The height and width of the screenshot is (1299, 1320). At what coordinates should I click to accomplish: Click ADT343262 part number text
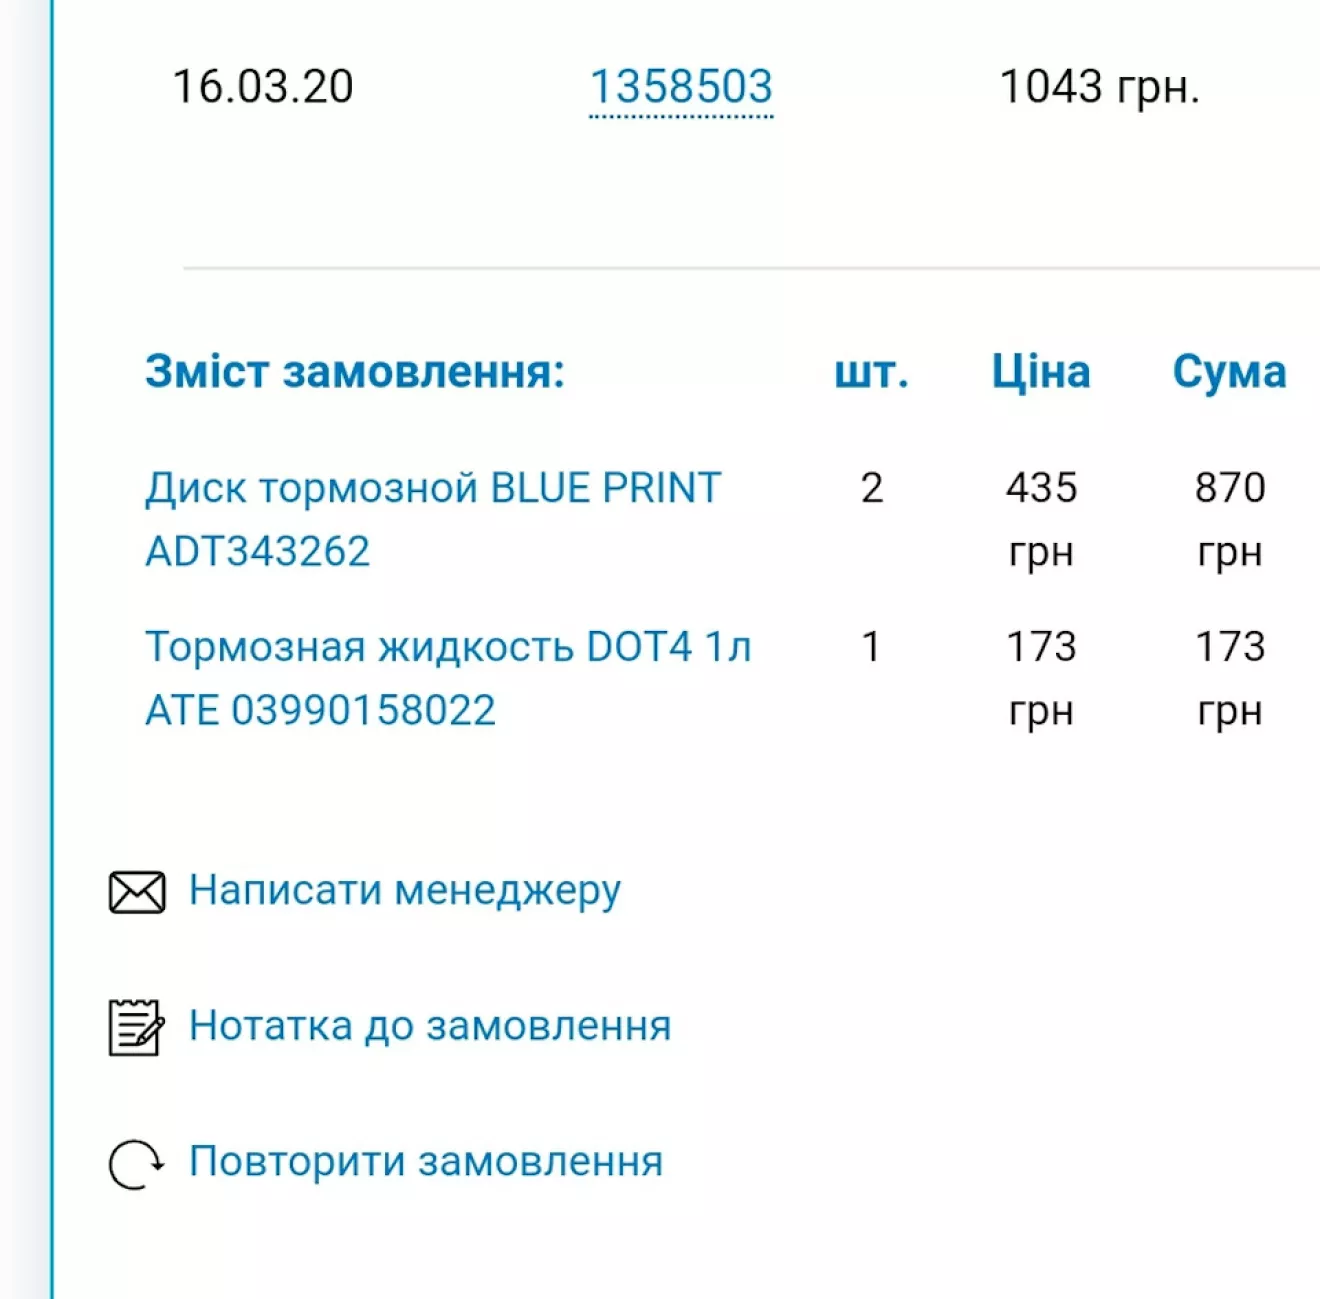pos(258,551)
